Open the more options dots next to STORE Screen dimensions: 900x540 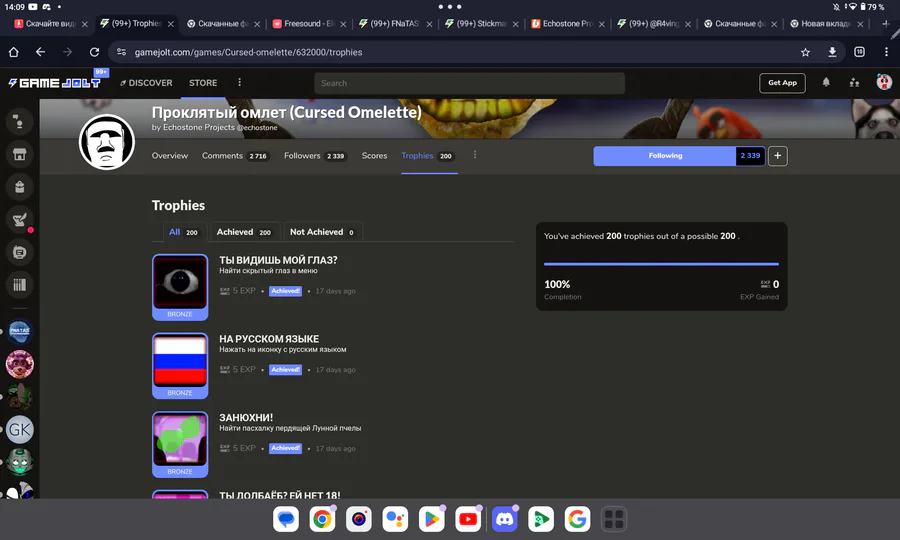239,83
